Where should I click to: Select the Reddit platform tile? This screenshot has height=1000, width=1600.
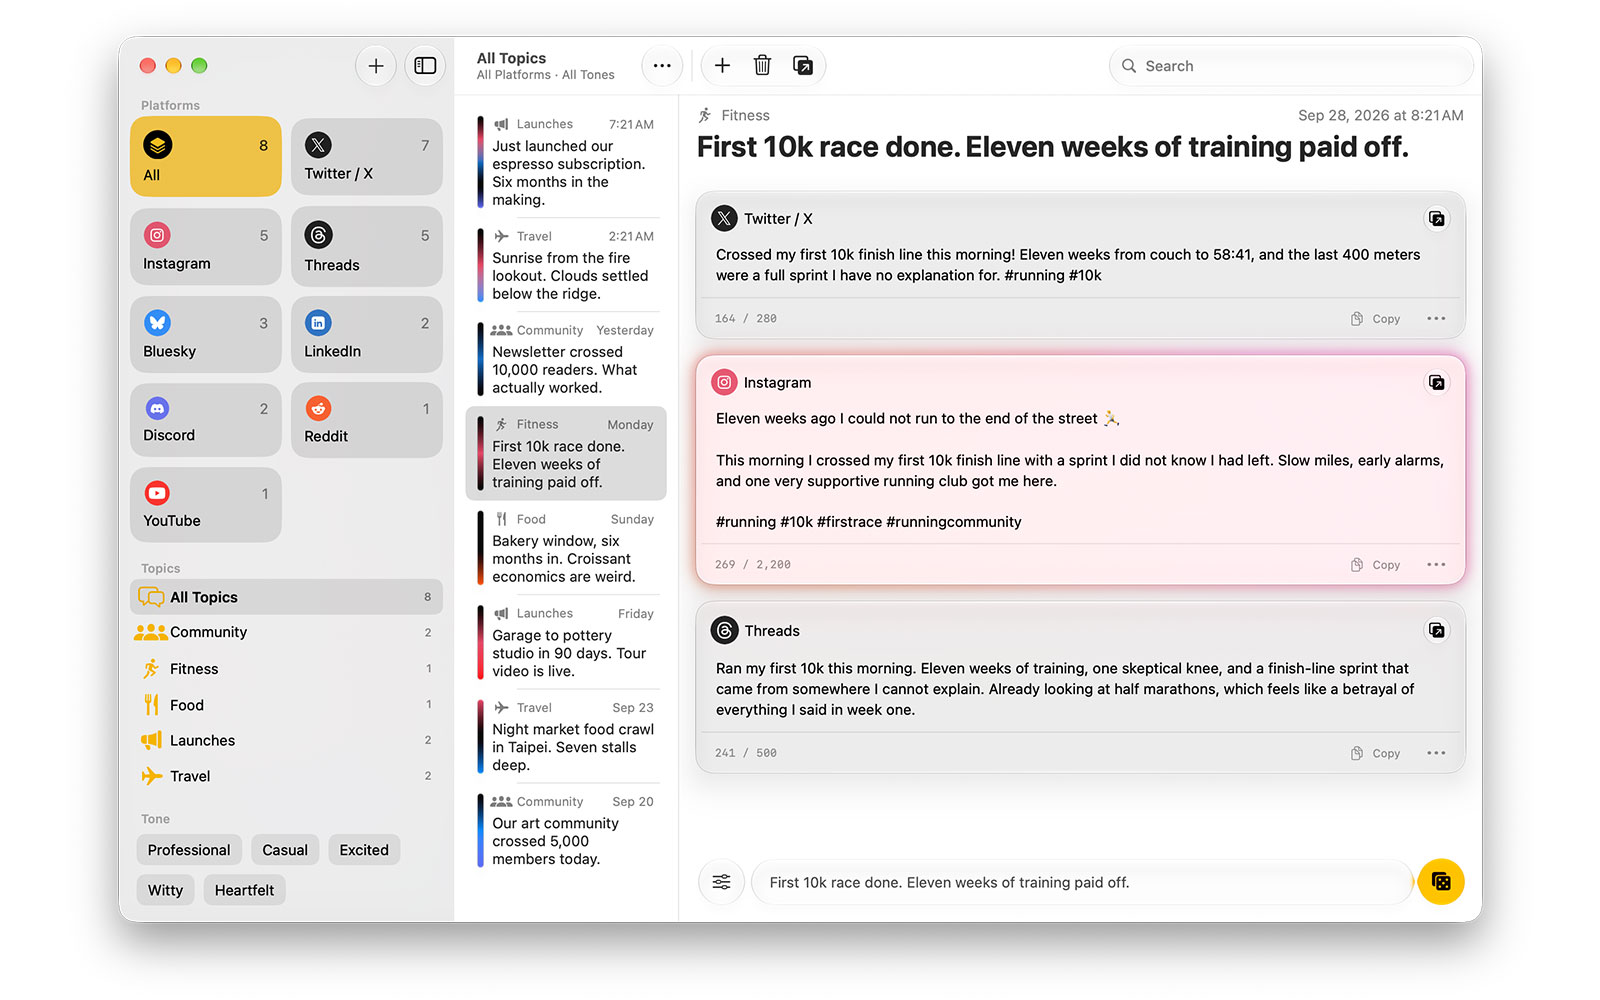367,420
